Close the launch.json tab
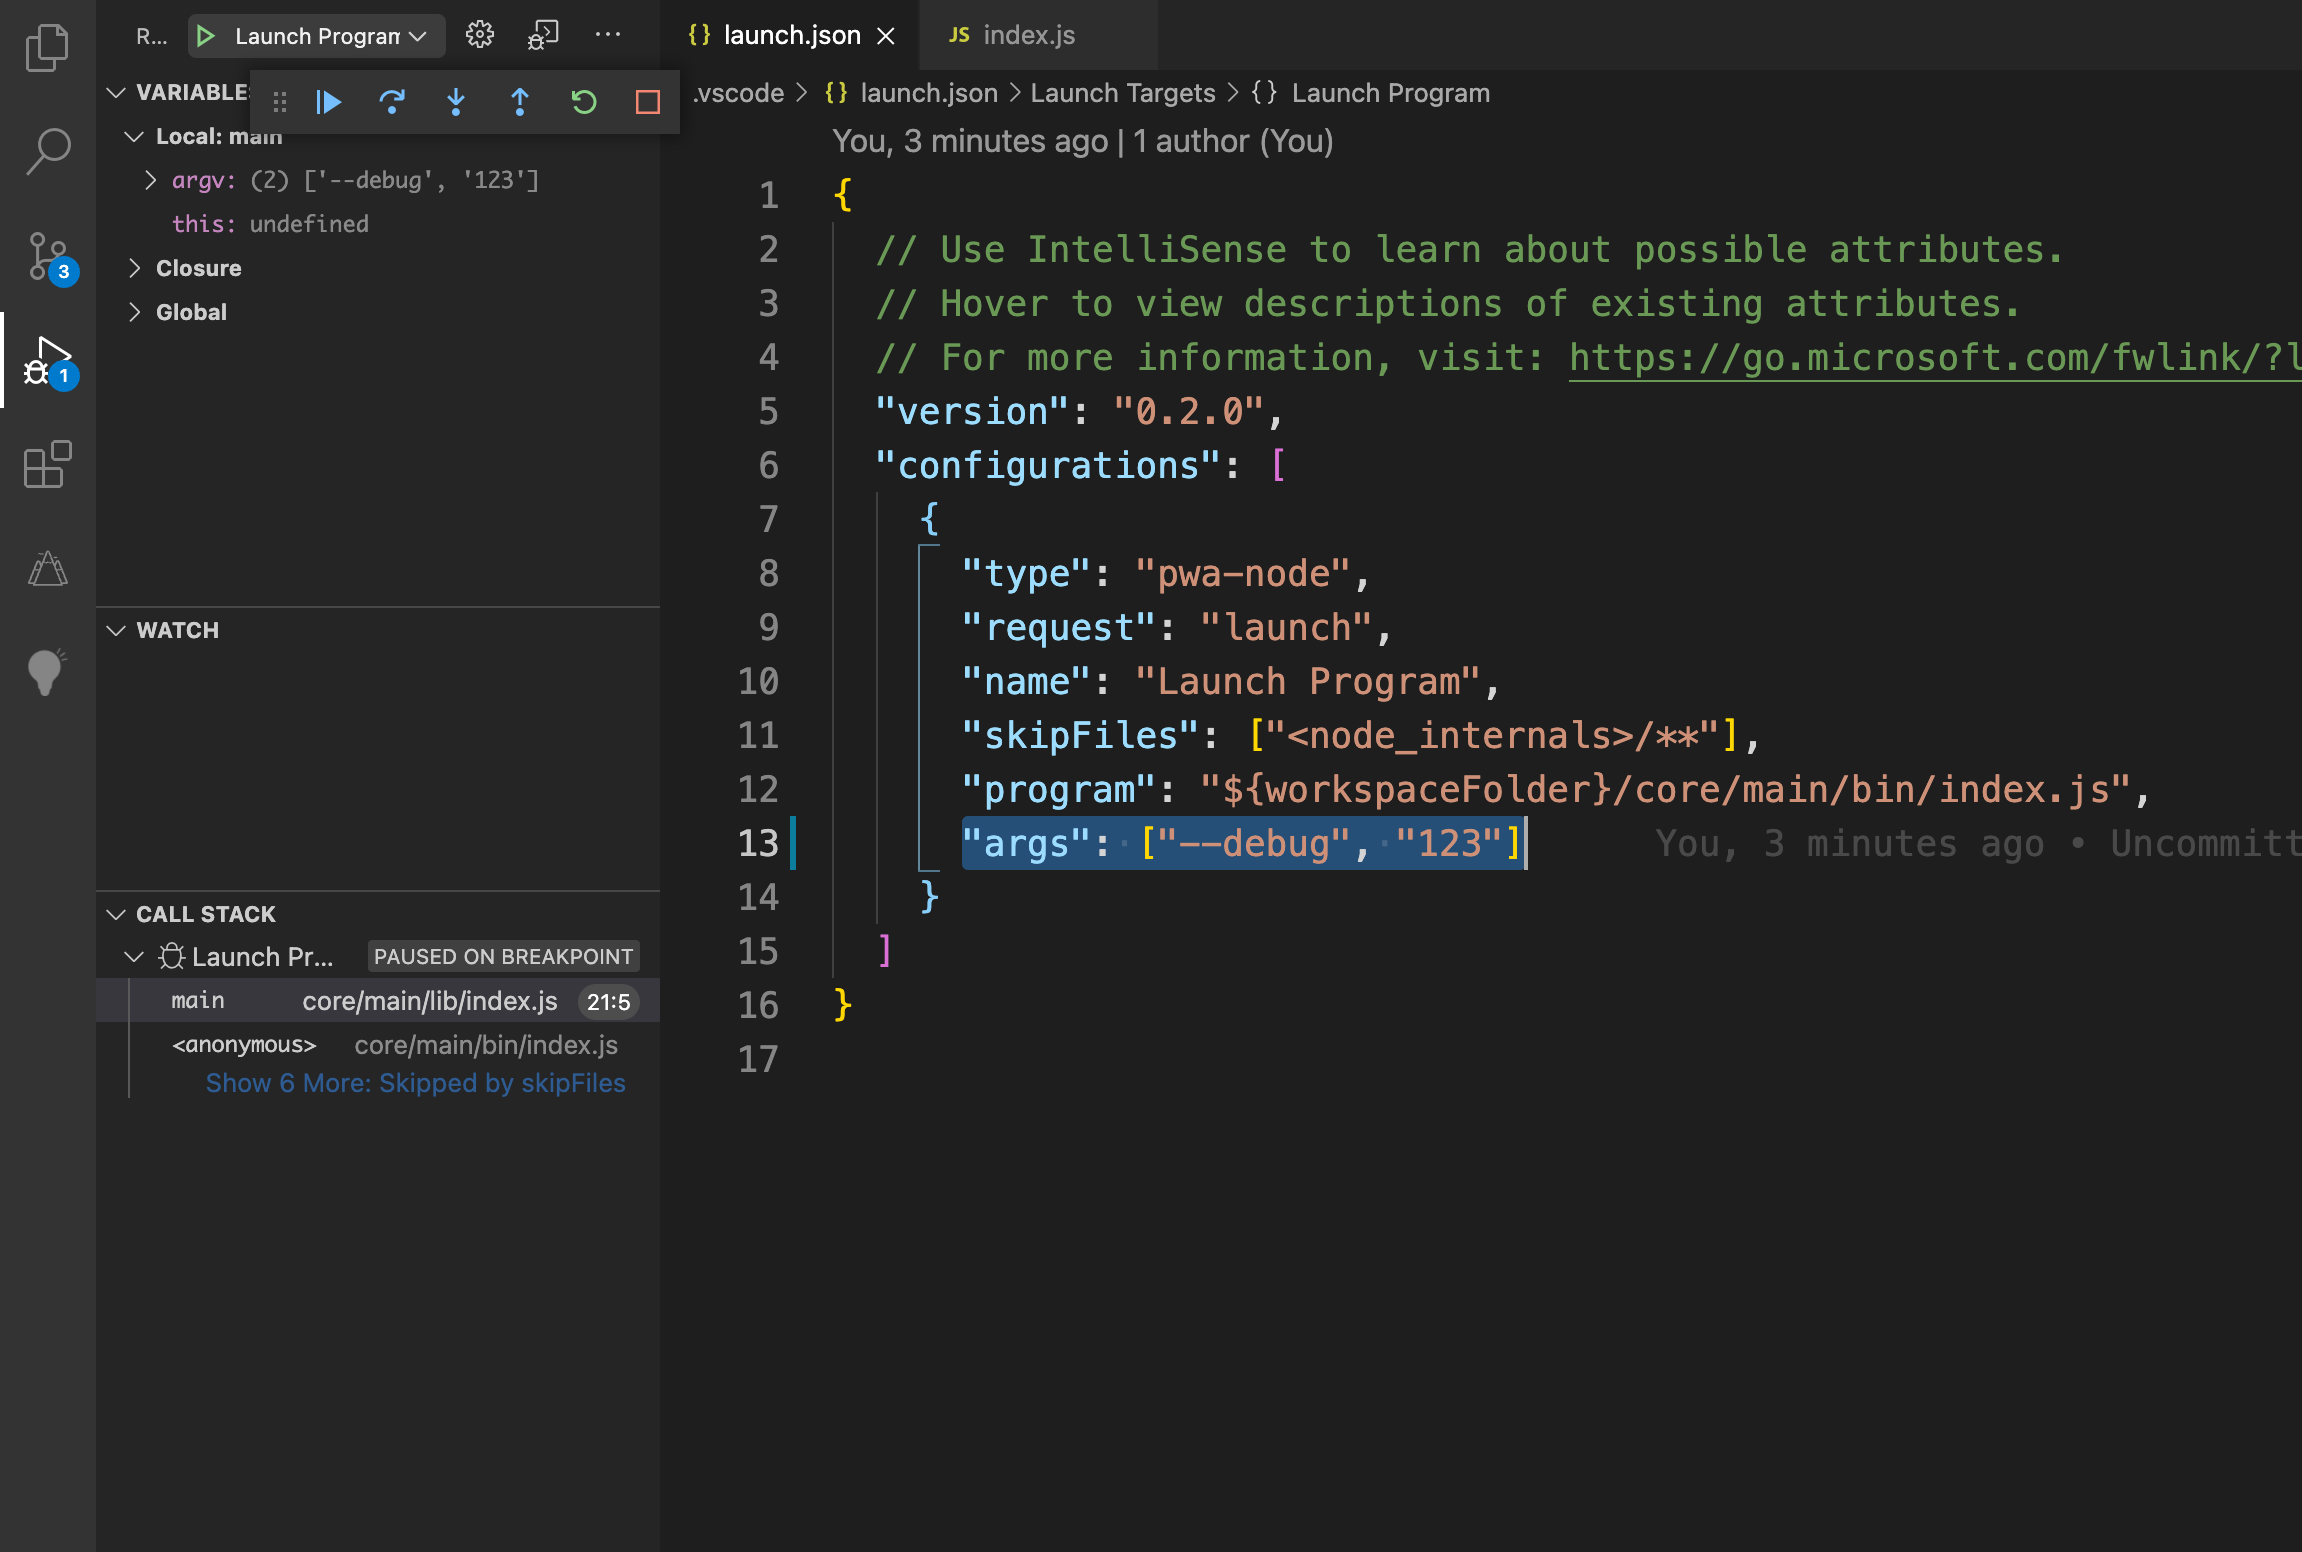The image size is (2302, 1552). pos(886,36)
